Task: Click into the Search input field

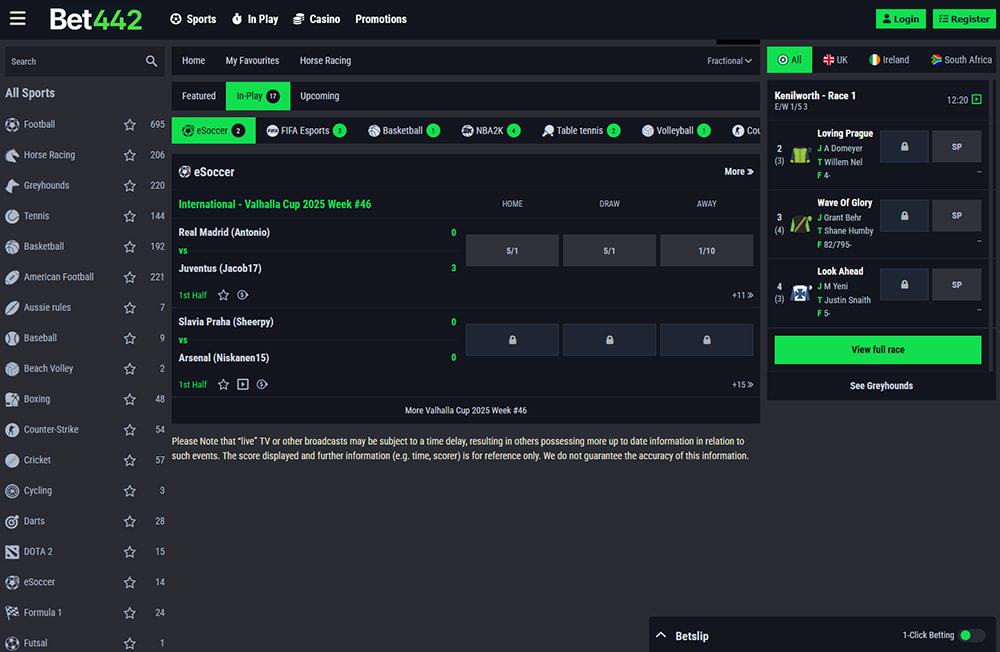Action: click(75, 61)
